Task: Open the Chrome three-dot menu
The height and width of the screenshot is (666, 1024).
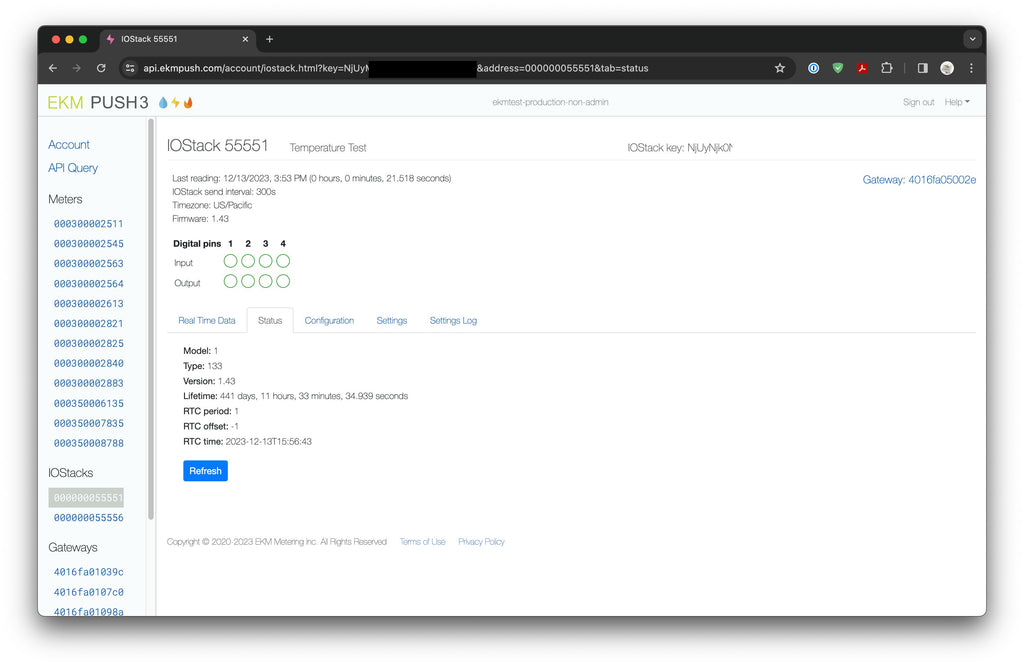Action: [x=971, y=68]
